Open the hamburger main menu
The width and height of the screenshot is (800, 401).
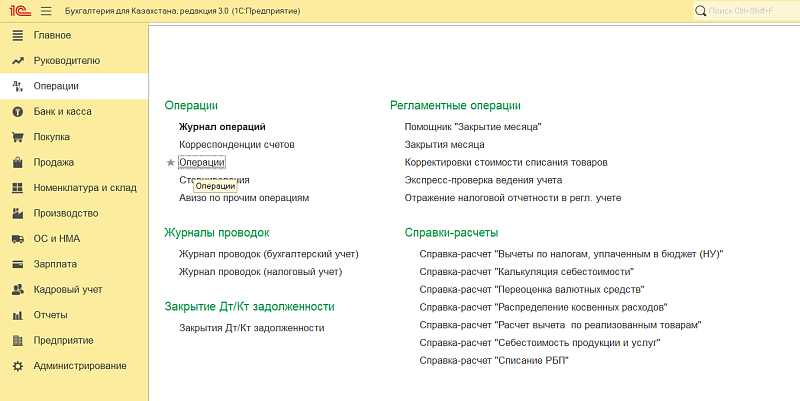[46, 10]
